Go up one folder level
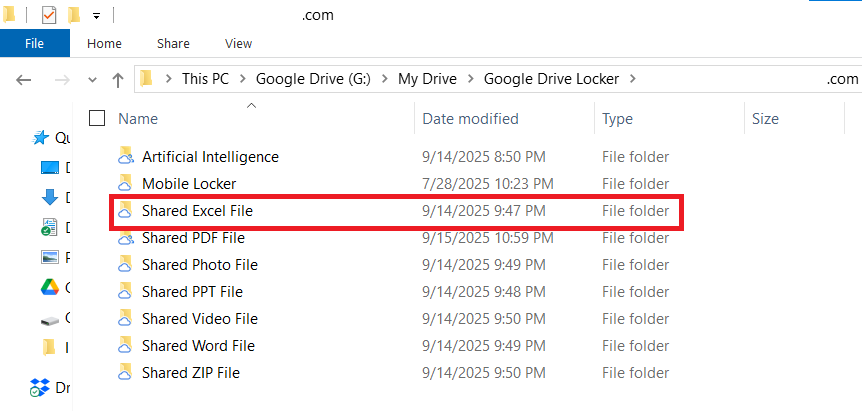 pos(118,79)
